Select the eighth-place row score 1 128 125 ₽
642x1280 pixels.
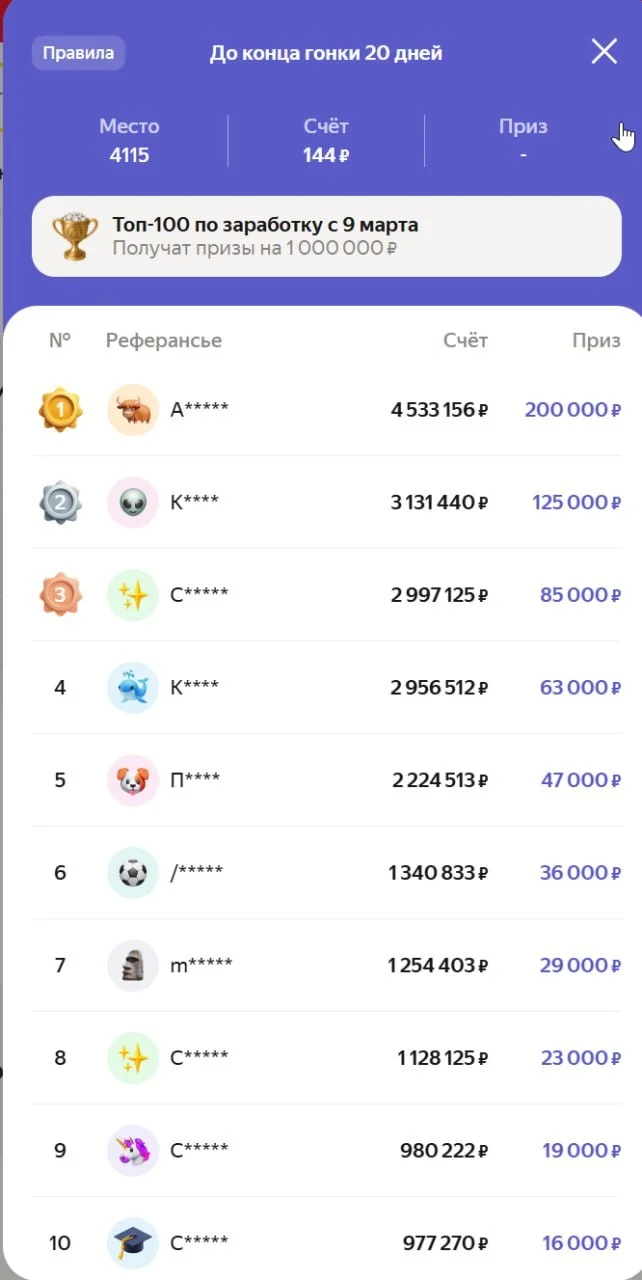pyautogui.click(x=438, y=1058)
